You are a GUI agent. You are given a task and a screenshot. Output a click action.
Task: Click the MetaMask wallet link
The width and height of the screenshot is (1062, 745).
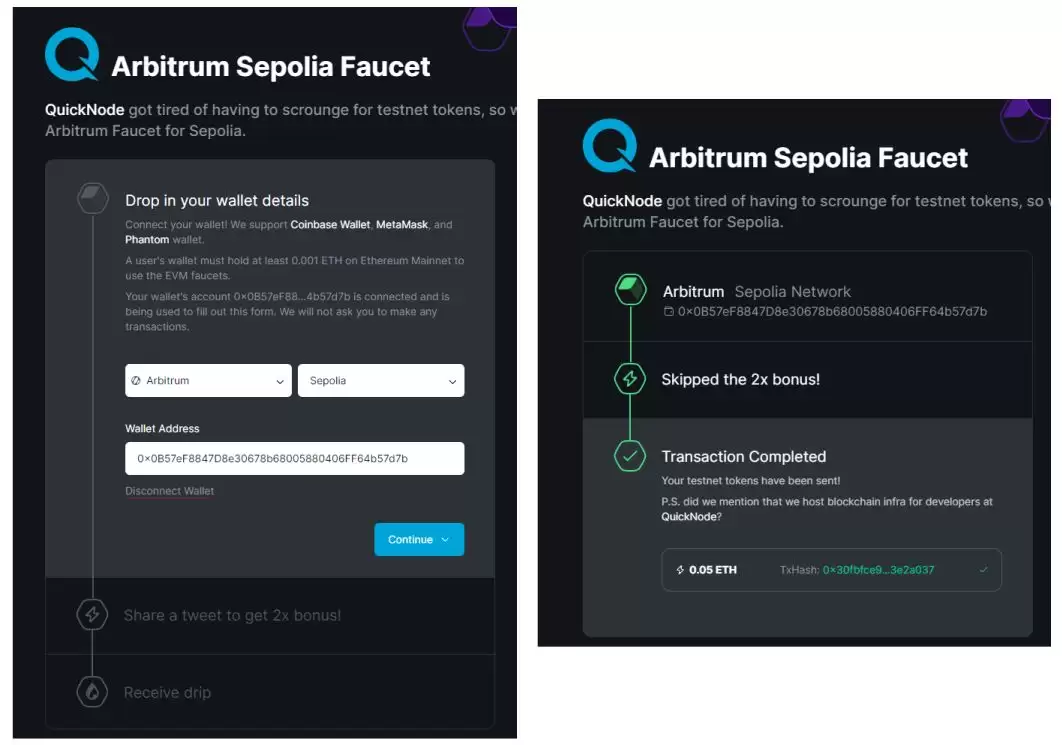[402, 225]
